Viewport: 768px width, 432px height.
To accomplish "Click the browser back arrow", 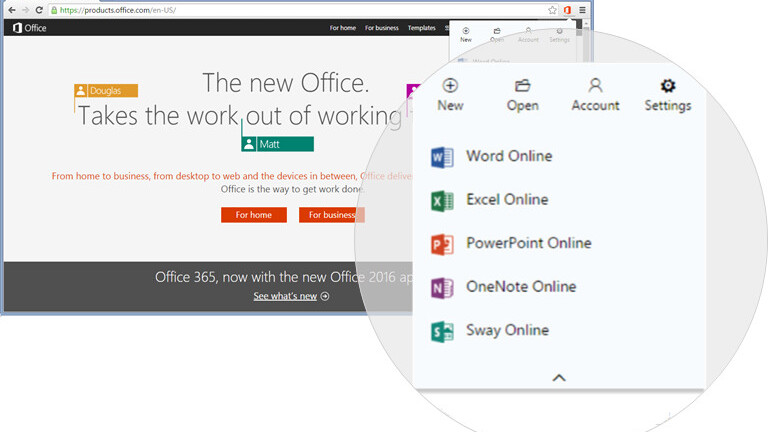I will (x=11, y=9).
